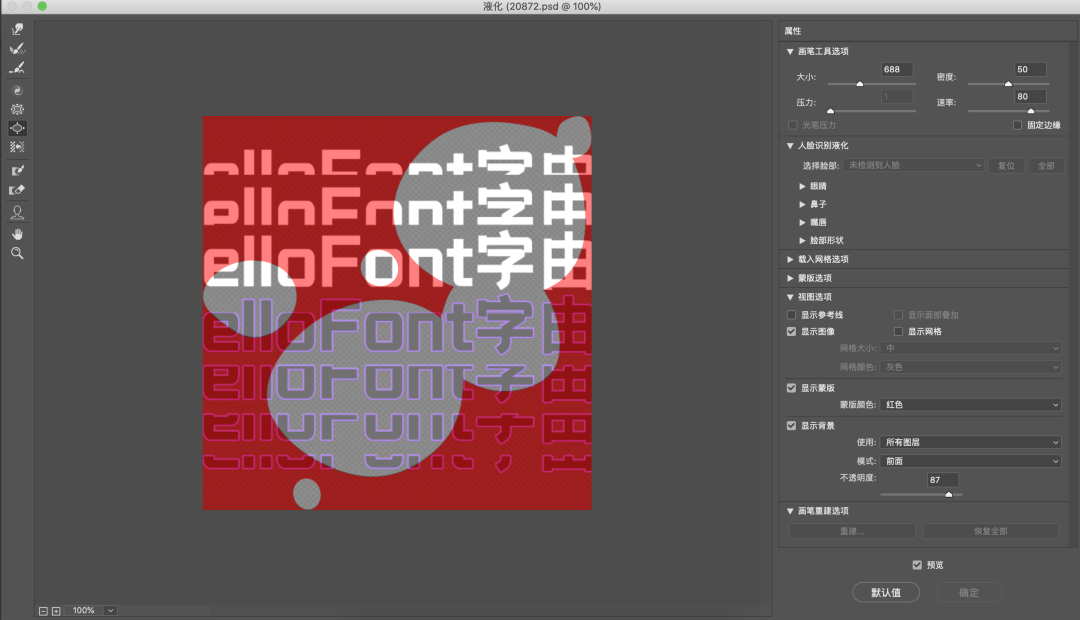This screenshot has height=620, width=1080.
Task: Select the Face tool
Action: (x=17, y=212)
